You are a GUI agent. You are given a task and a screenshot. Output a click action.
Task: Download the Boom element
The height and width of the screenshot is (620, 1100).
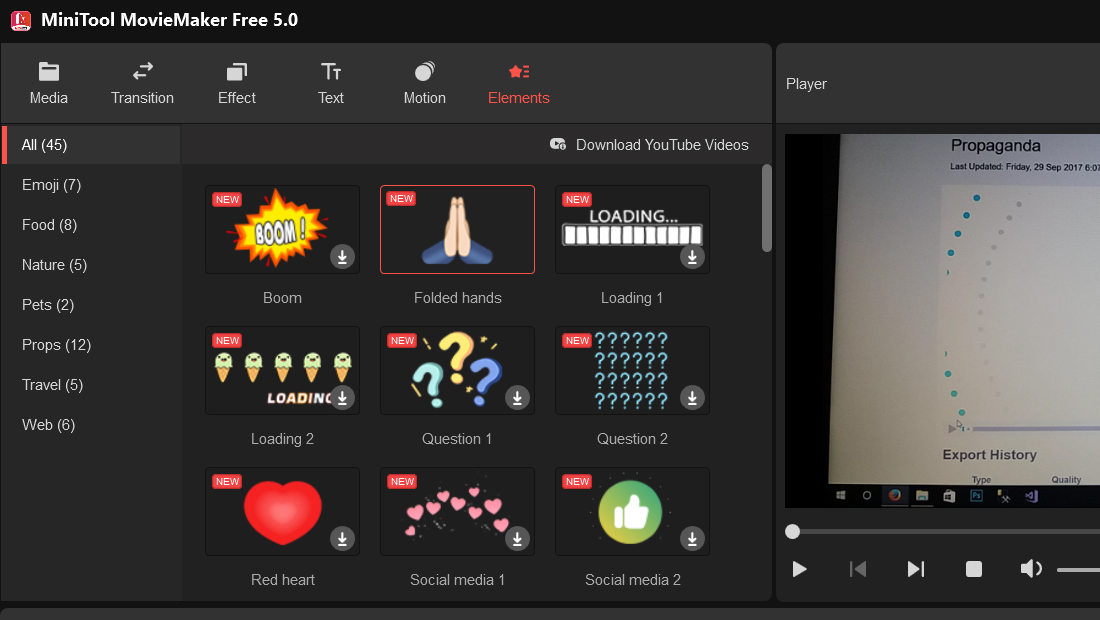[342, 257]
